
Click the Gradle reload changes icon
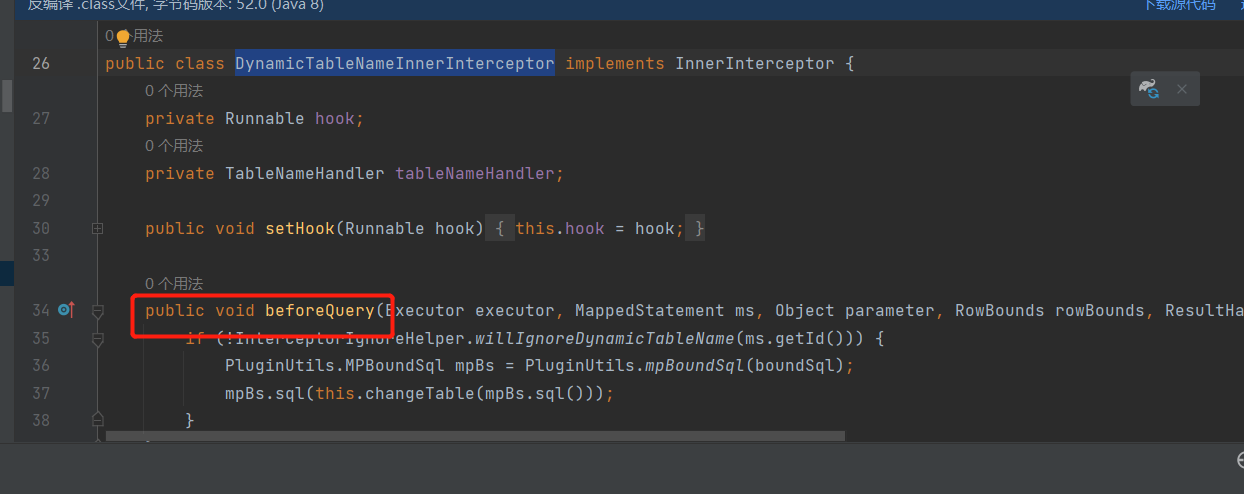pos(1149,89)
